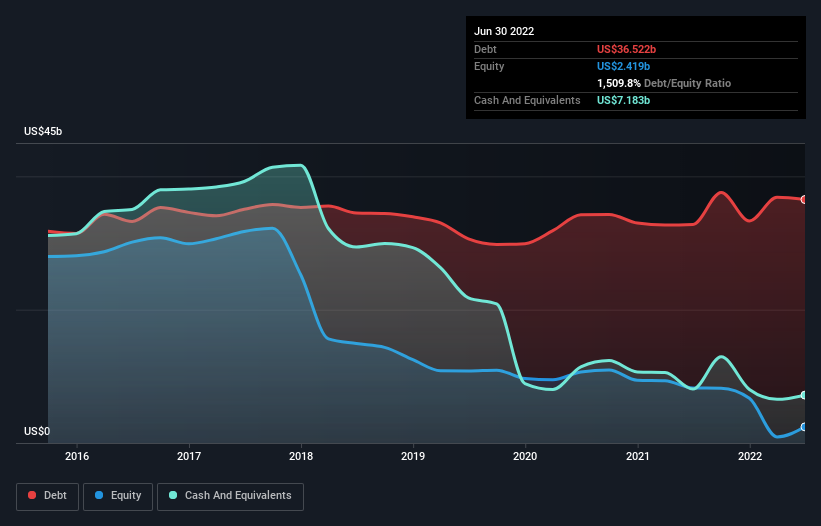Click the red Debt legend dot
Screen dimensions: 821x526
32,495
